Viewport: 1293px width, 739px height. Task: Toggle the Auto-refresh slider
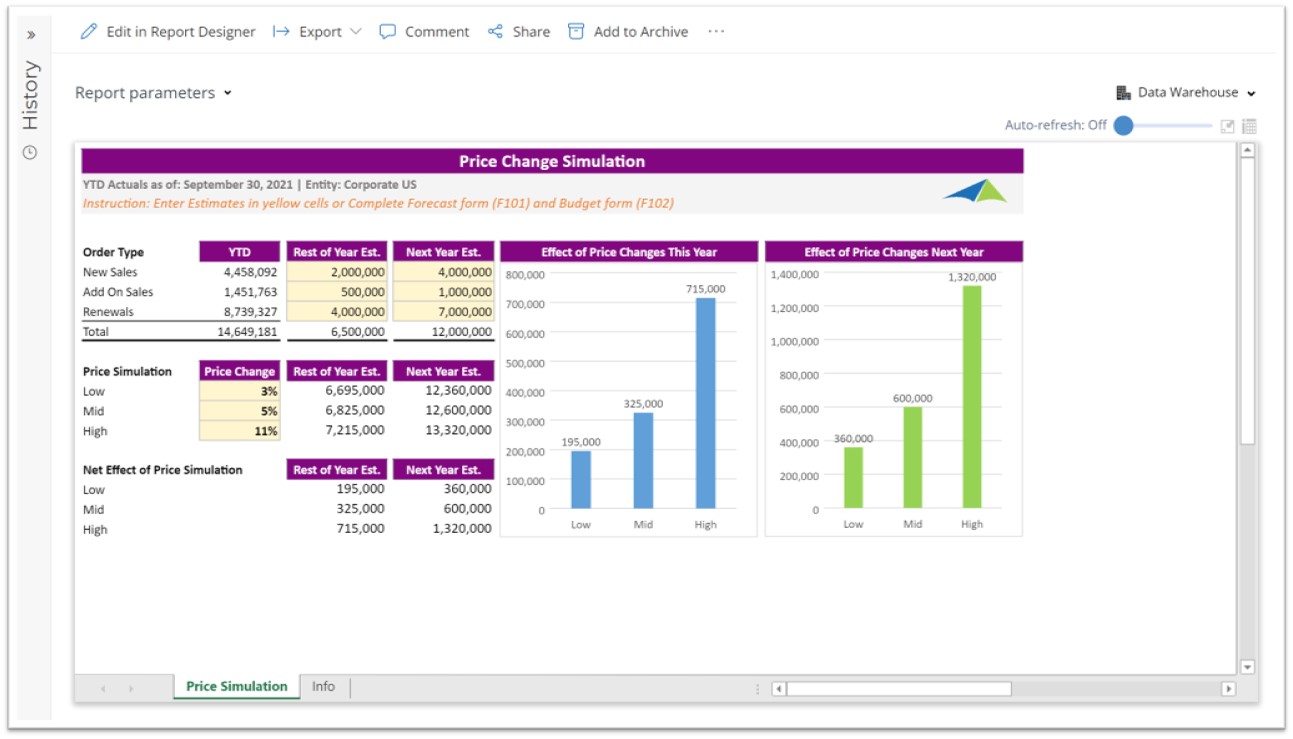coord(1124,126)
